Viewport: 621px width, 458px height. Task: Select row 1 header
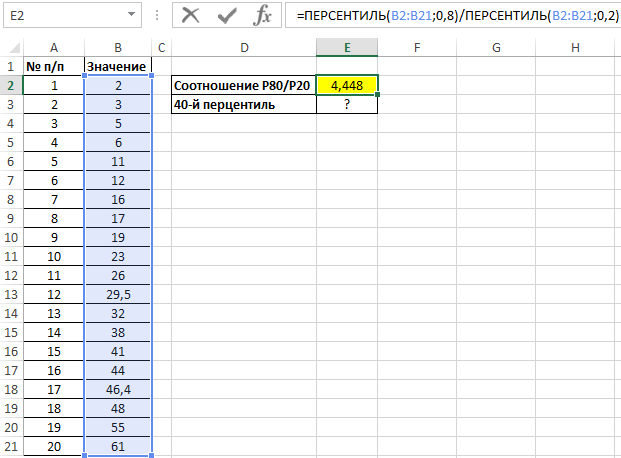coord(11,66)
